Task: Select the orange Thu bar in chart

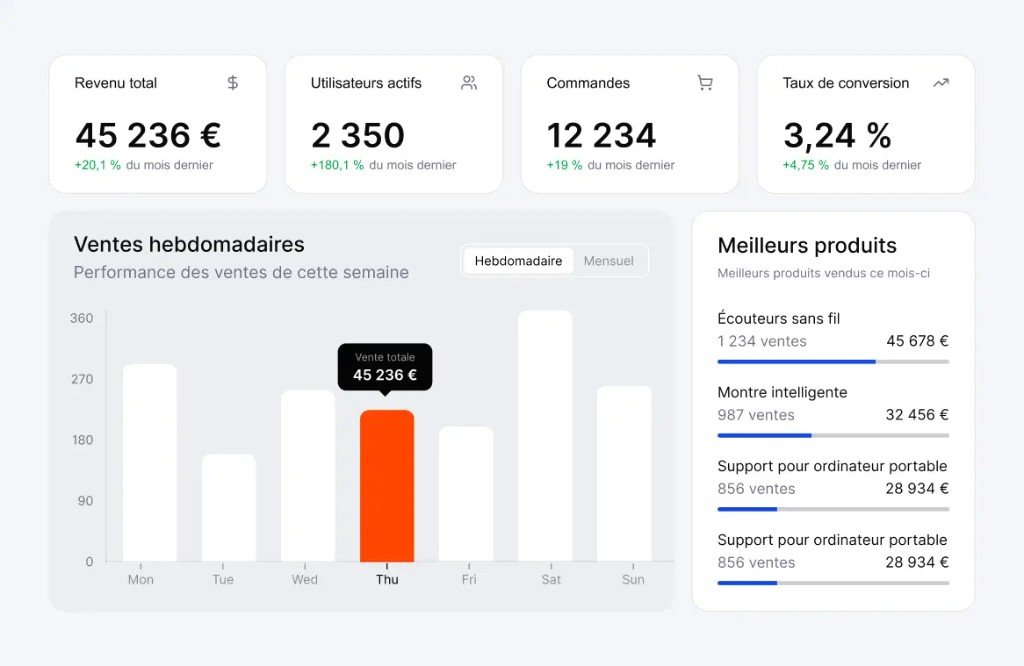Action: point(387,485)
